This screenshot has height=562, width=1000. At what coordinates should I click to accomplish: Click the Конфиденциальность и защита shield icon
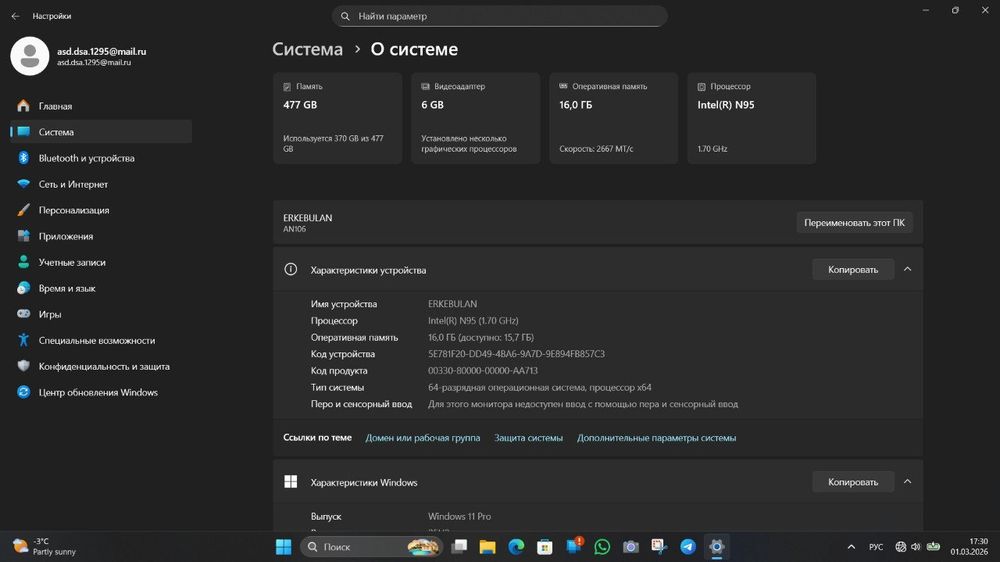(24, 366)
